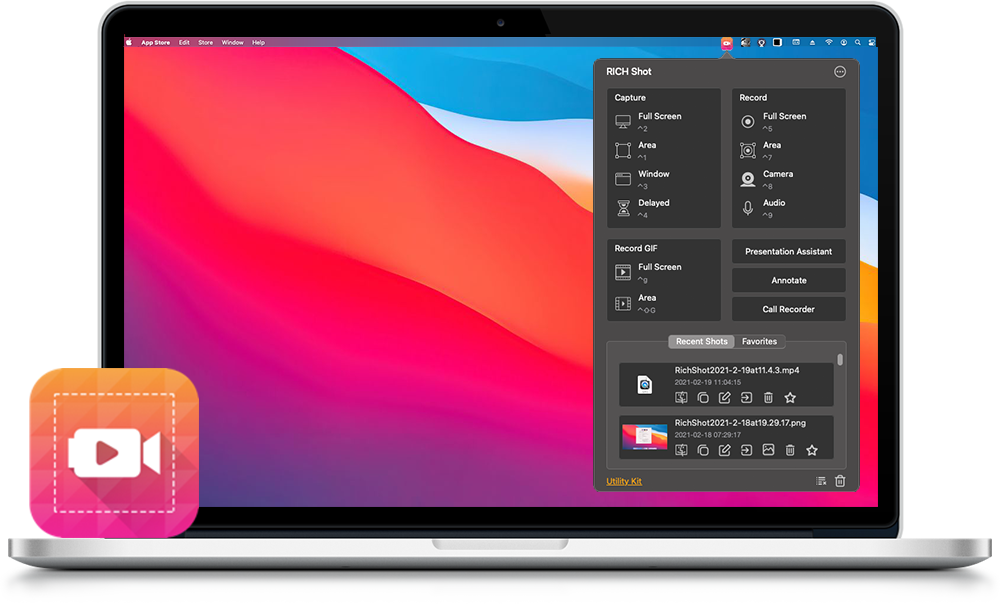Favorite the RichShot mp4 recording
Viewport: 1000px width, 604px height.
point(790,397)
